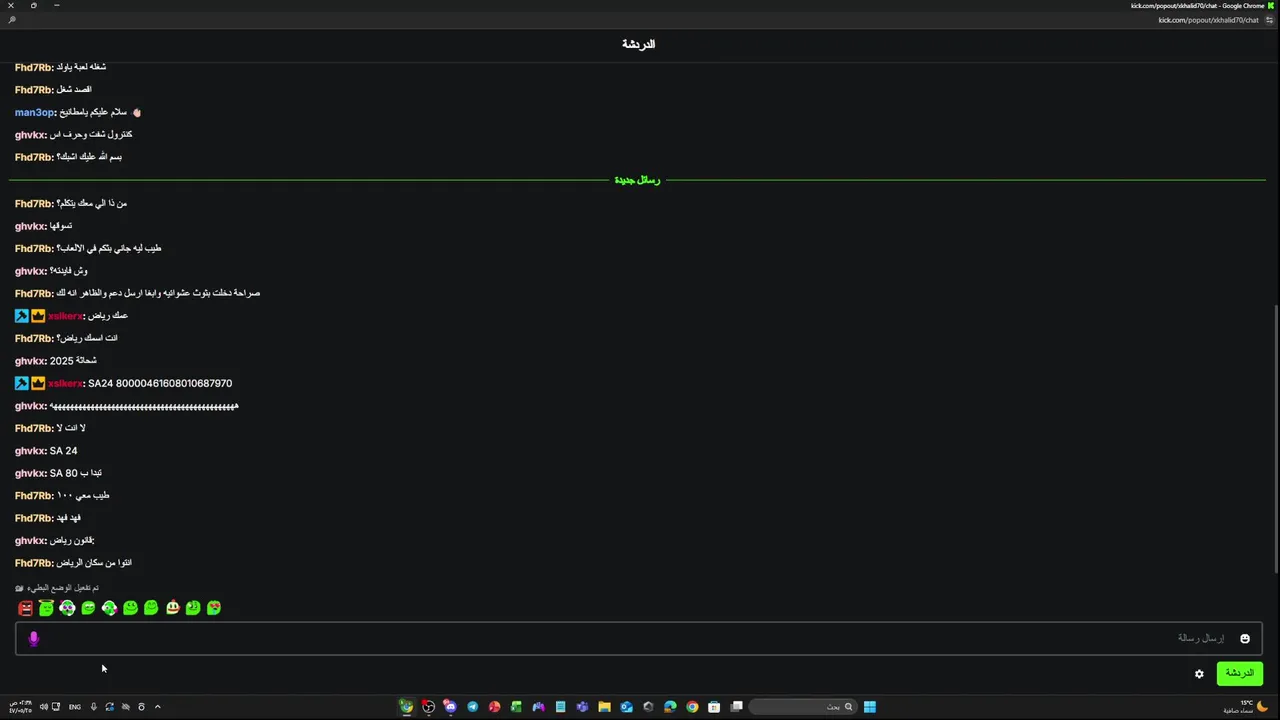Open Google Chrome taskbar icon

point(692,707)
